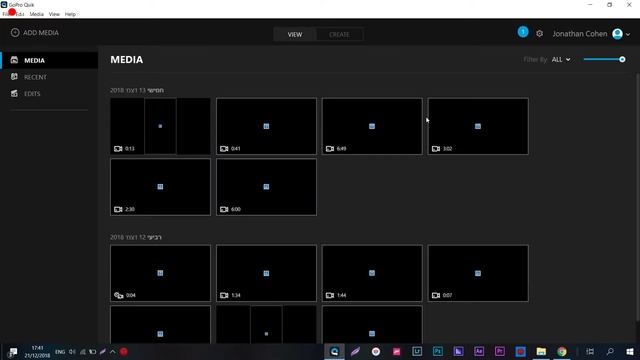The height and width of the screenshot is (360, 640).
Task: Open the 0:07 video thumbnail
Action: 478,273
